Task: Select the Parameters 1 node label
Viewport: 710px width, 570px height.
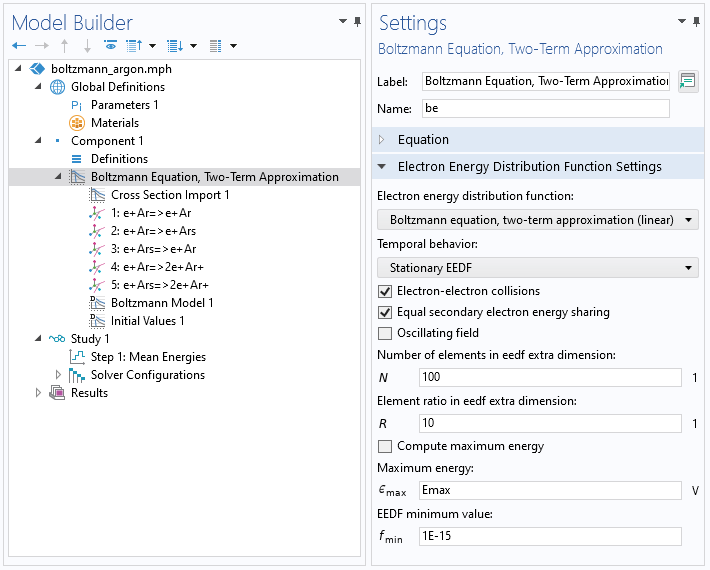Action: point(125,105)
